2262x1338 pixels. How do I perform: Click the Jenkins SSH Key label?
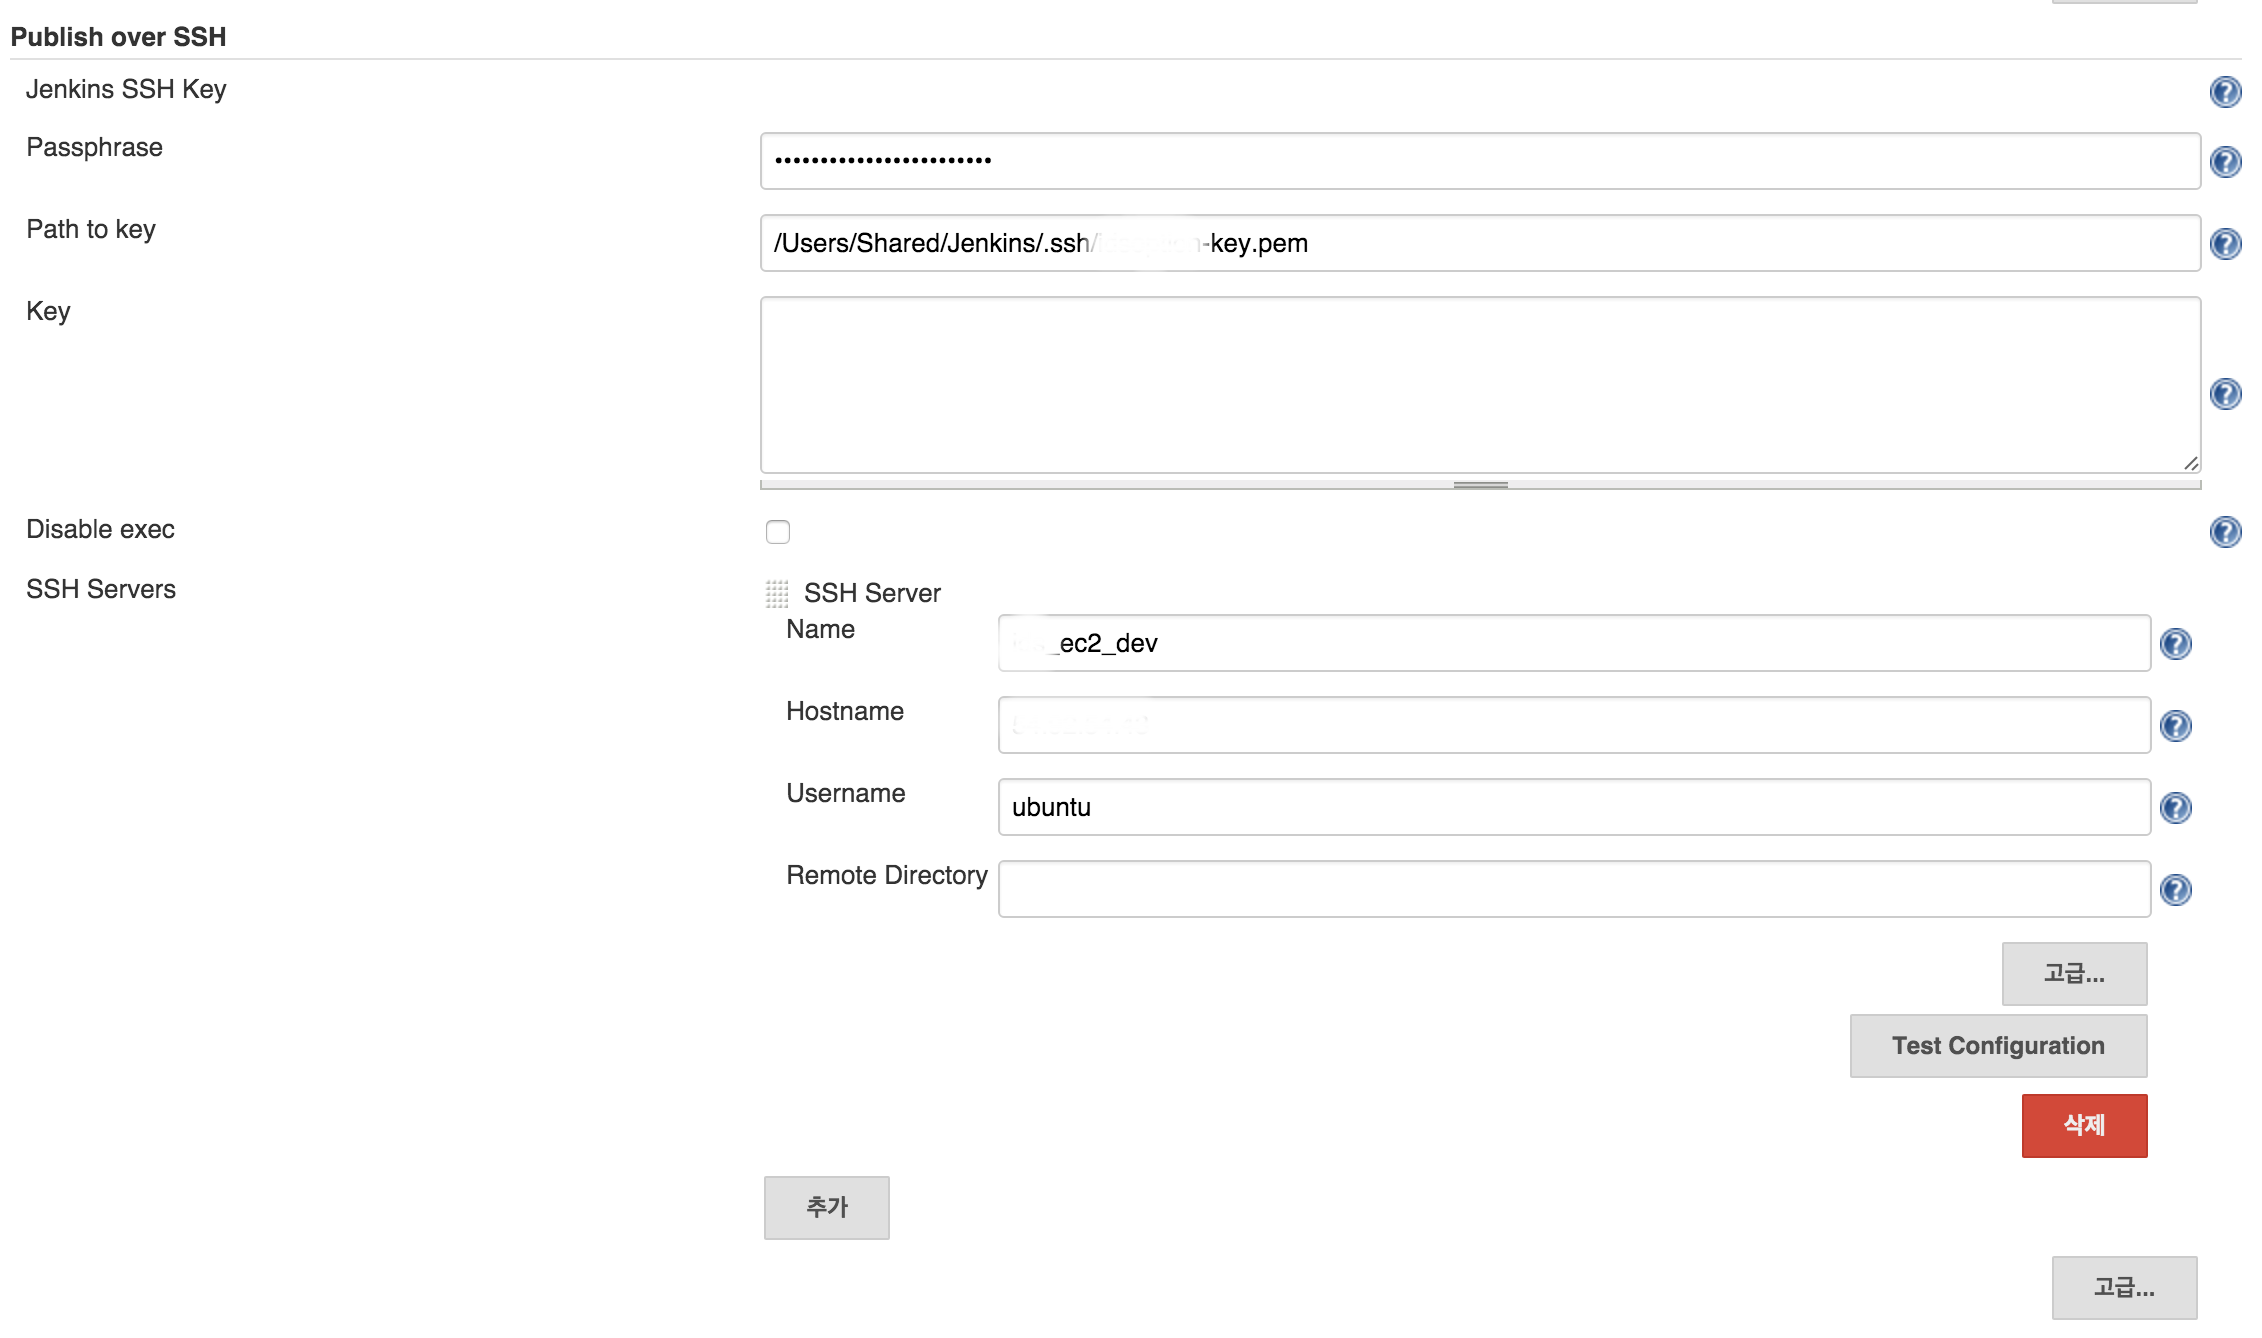[126, 89]
